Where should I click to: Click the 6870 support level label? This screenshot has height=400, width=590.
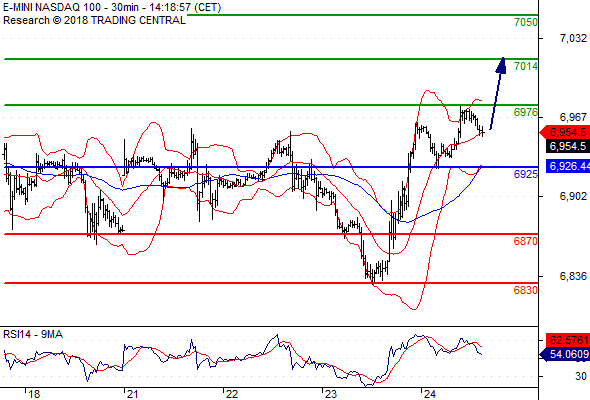526,241
